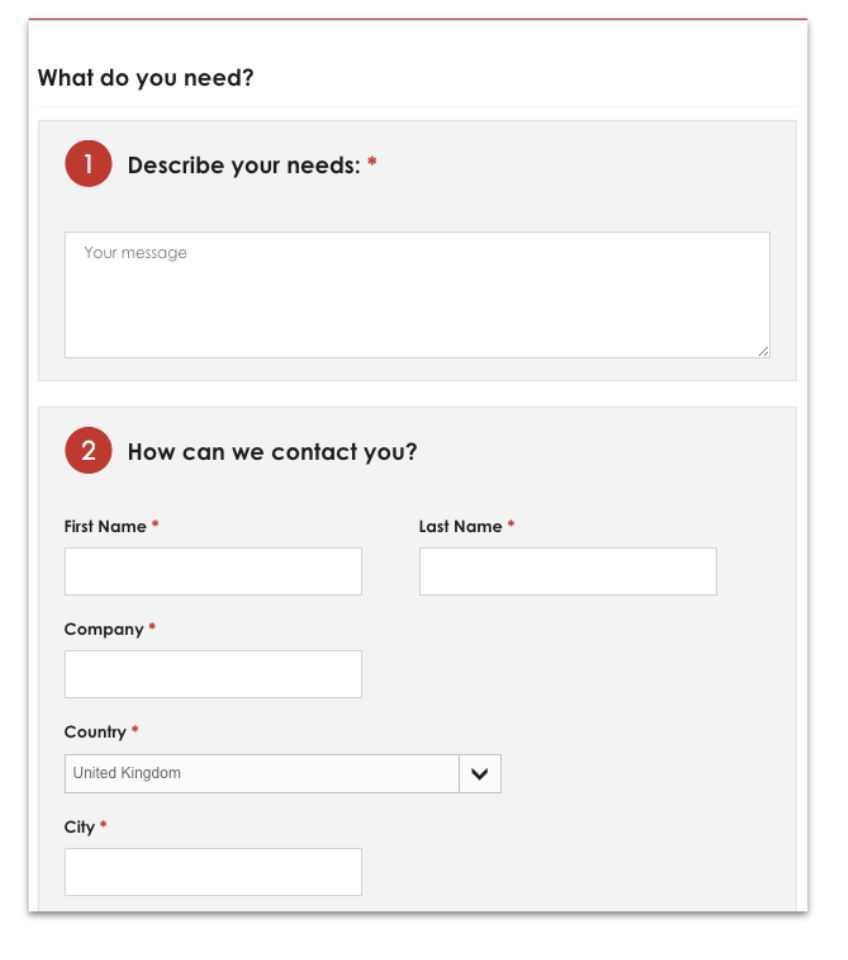Click the What do you need title
Screen dimensions: 848x960
pos(146,77)
